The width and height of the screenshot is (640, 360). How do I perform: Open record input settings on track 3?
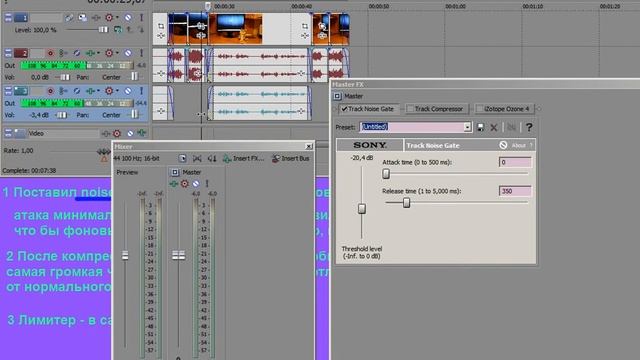(x=63, y=91)
